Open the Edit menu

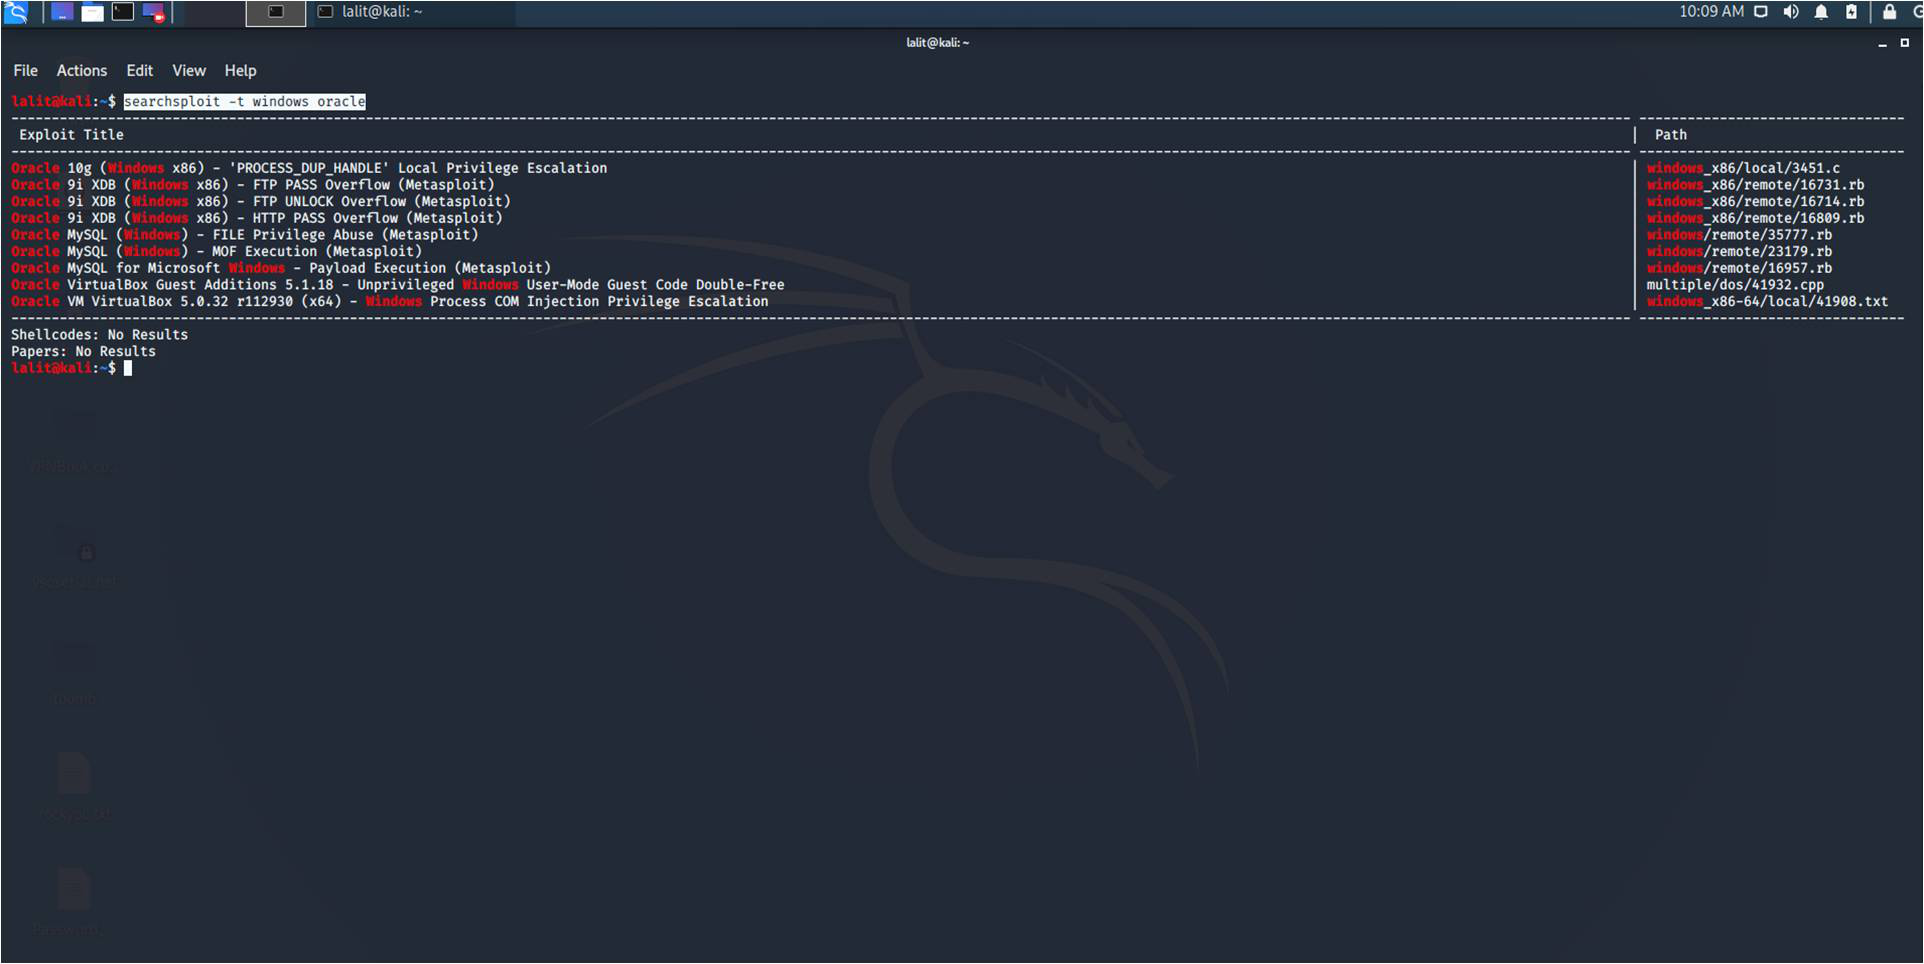(140, 71)
